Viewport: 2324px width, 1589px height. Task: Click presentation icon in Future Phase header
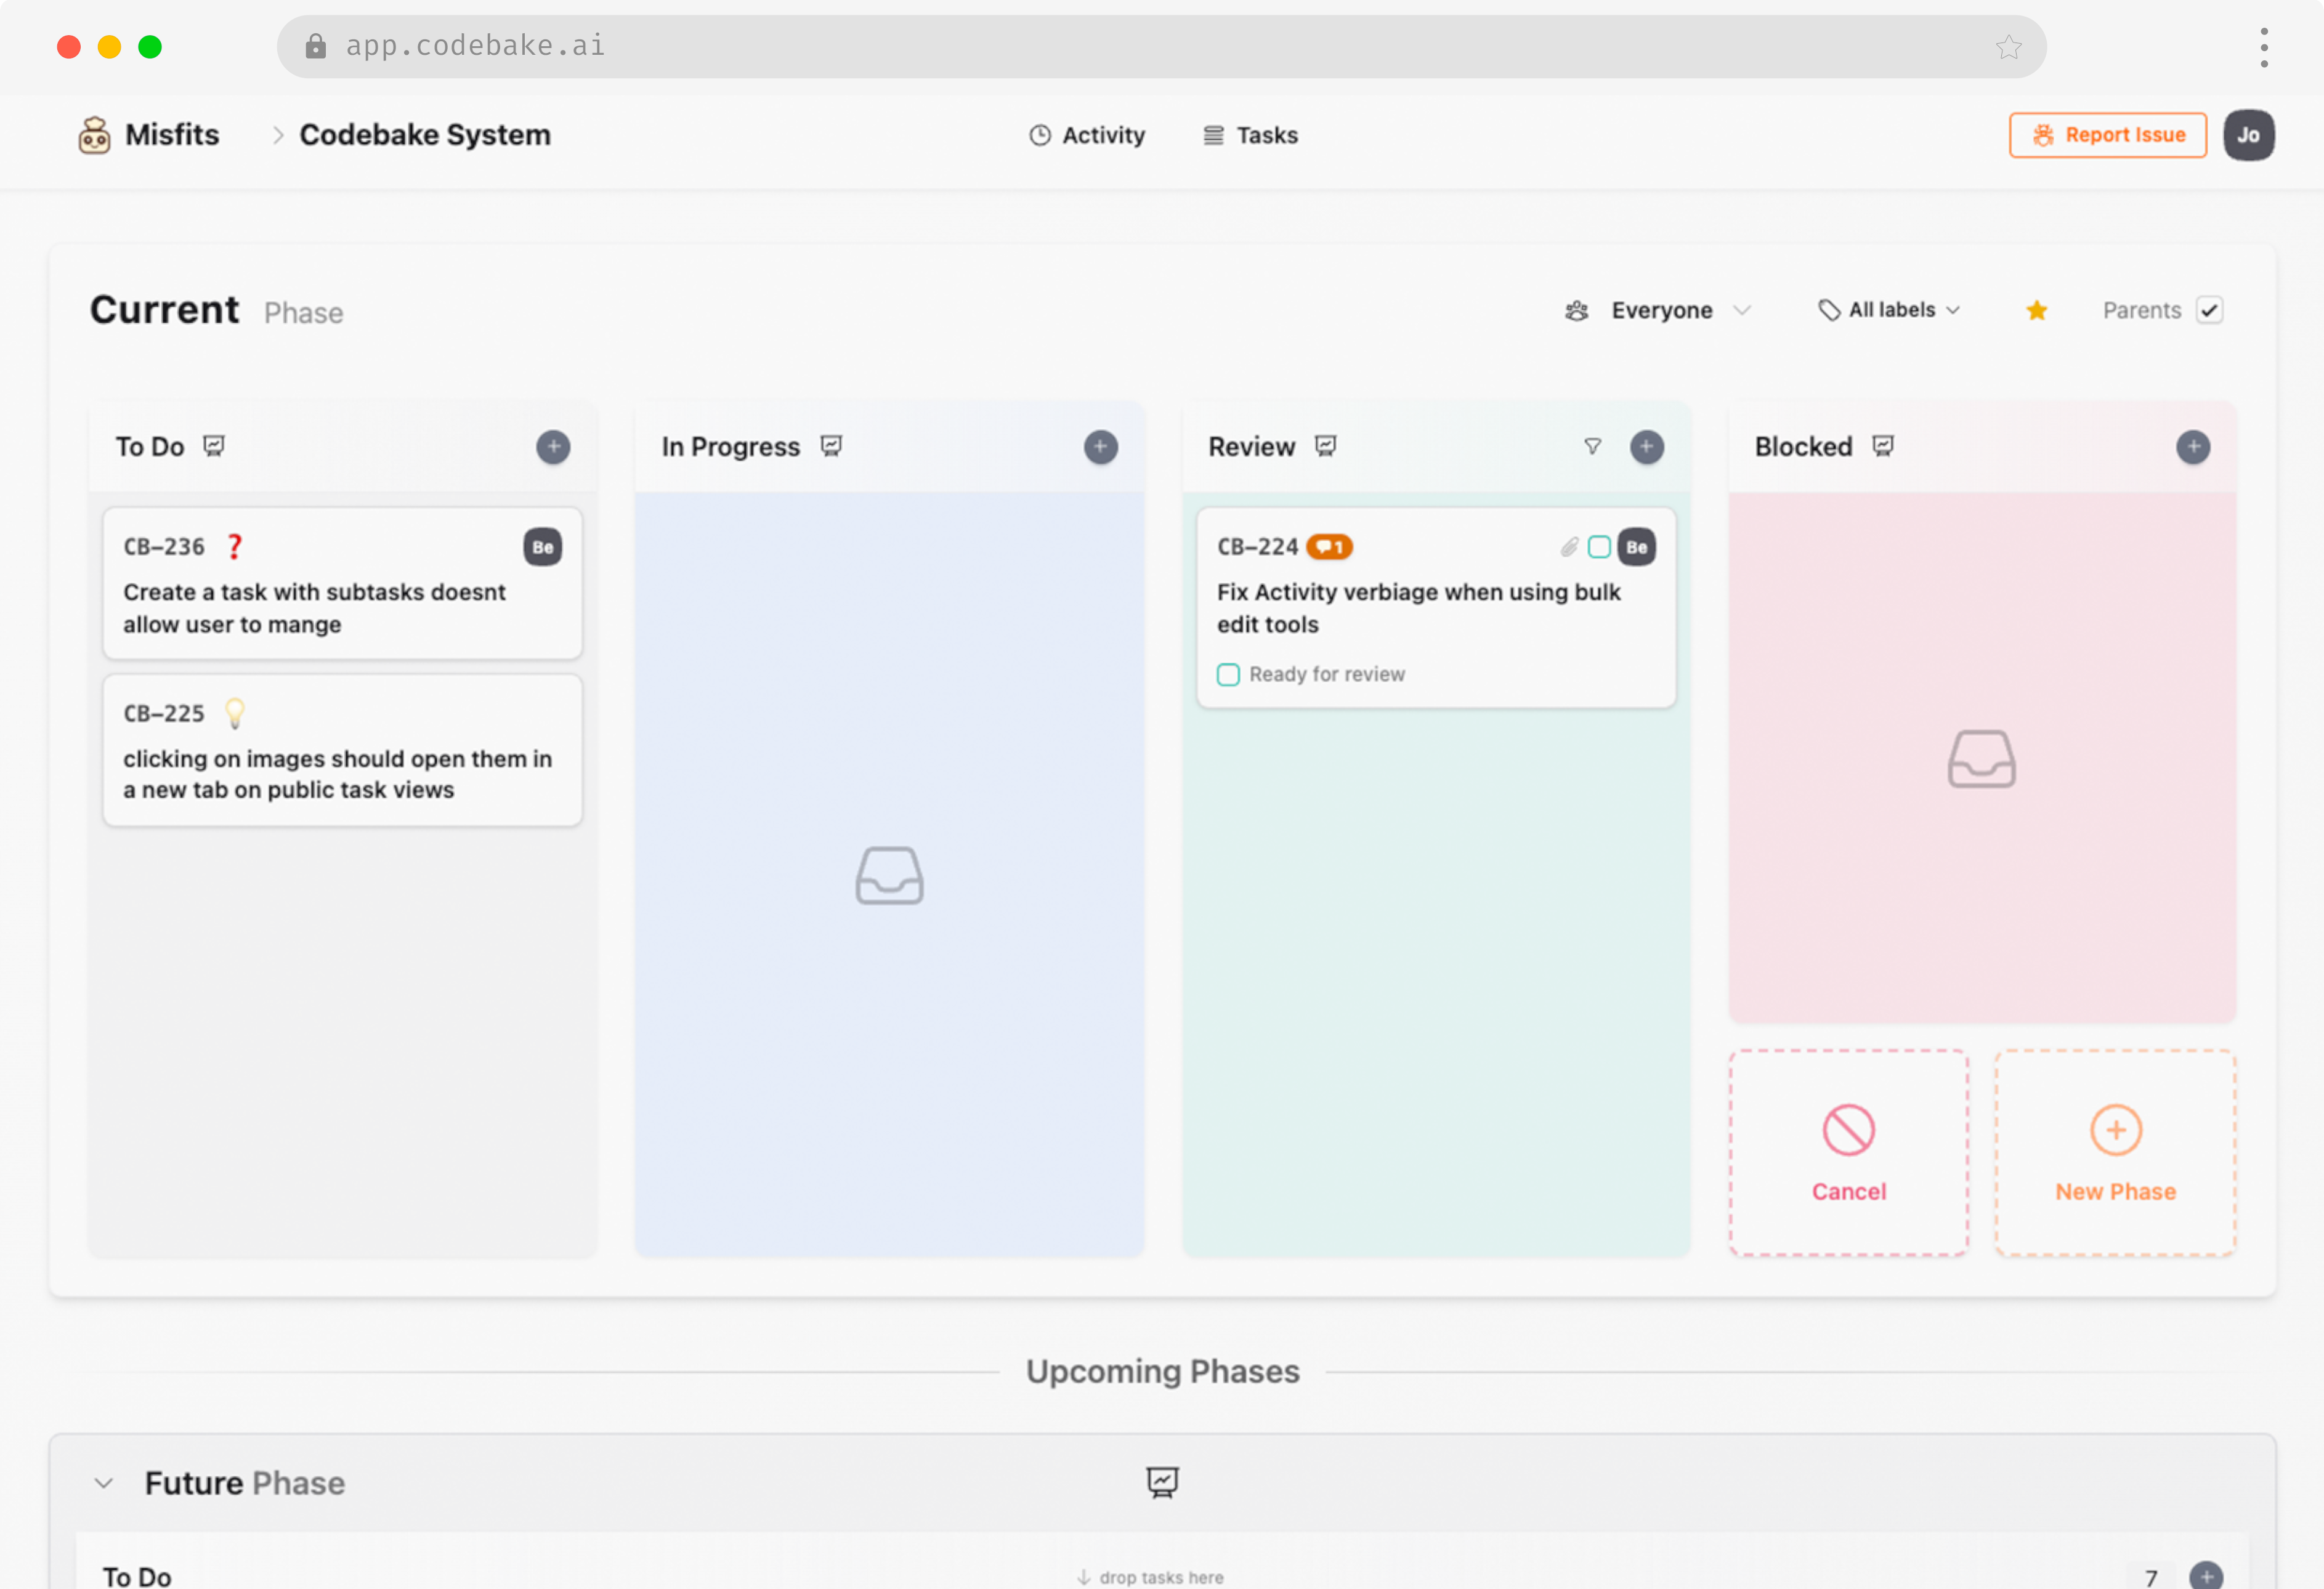click(1162, 1482)
